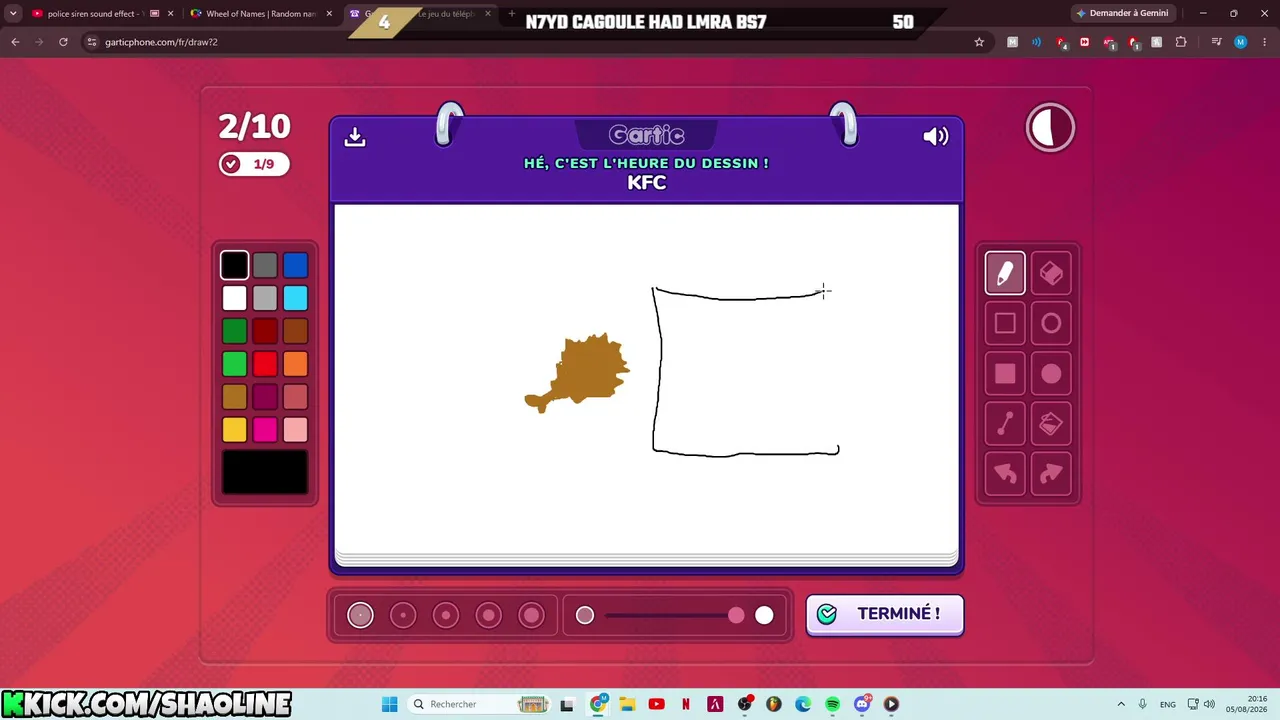Select the largest brush size

point(532,616)
